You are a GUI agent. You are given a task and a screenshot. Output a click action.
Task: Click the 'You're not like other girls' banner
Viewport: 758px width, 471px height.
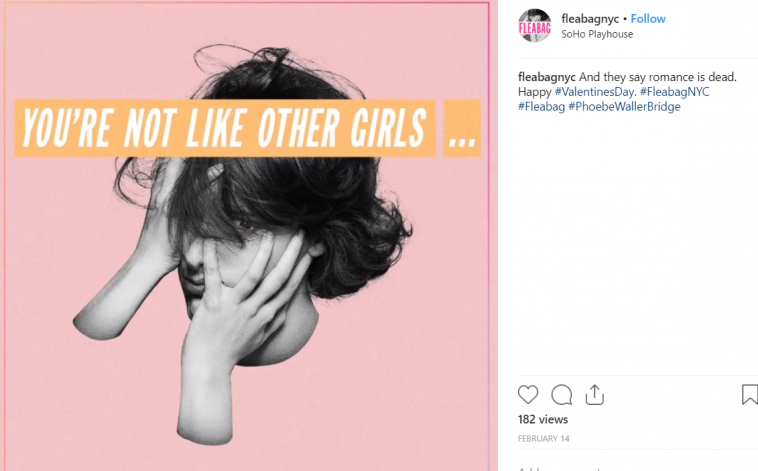pyautogui.click(x=225, y=128)
